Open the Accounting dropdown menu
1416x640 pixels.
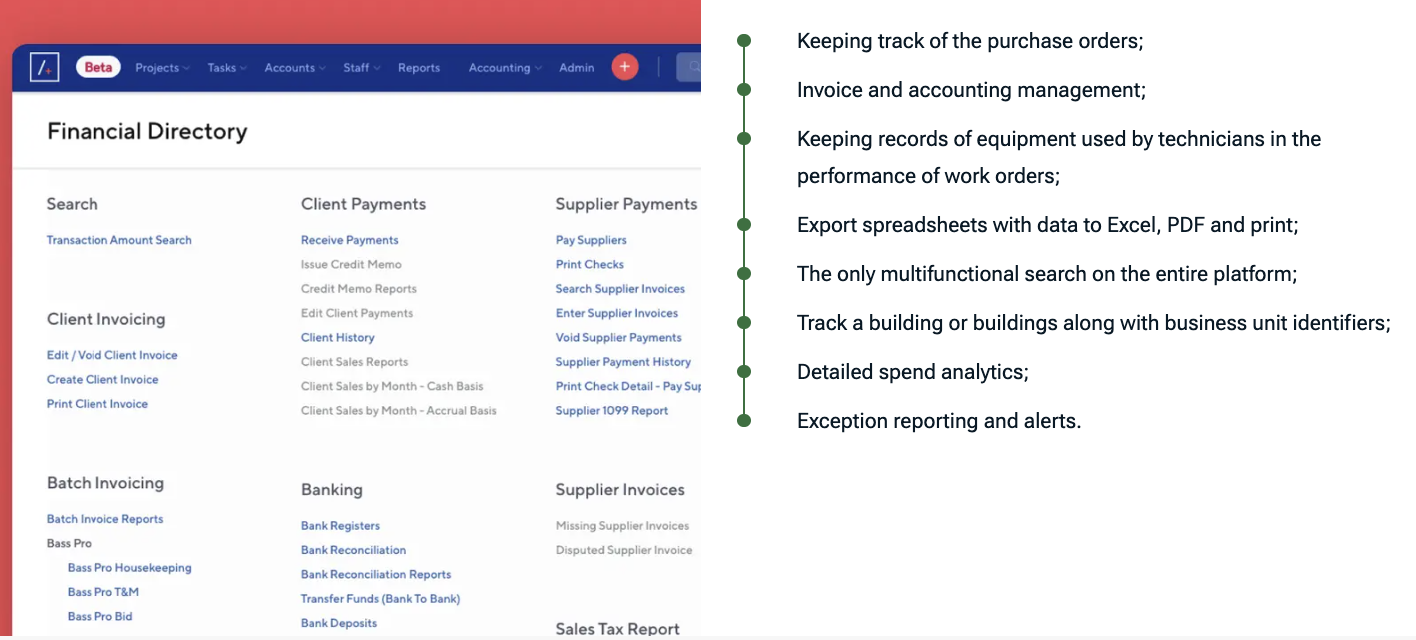click(505, 68)
